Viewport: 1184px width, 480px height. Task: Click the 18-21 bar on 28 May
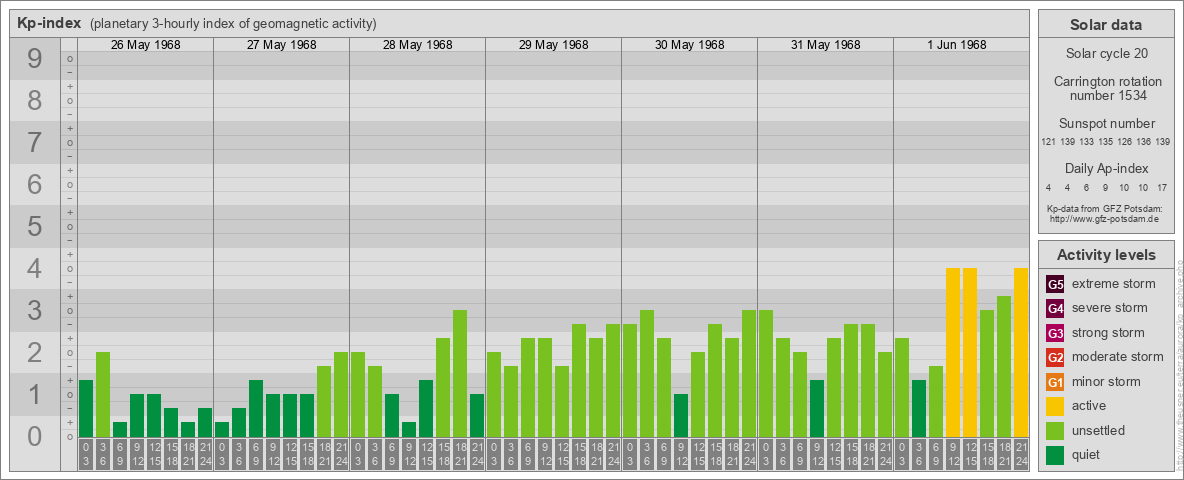[460, 374]
